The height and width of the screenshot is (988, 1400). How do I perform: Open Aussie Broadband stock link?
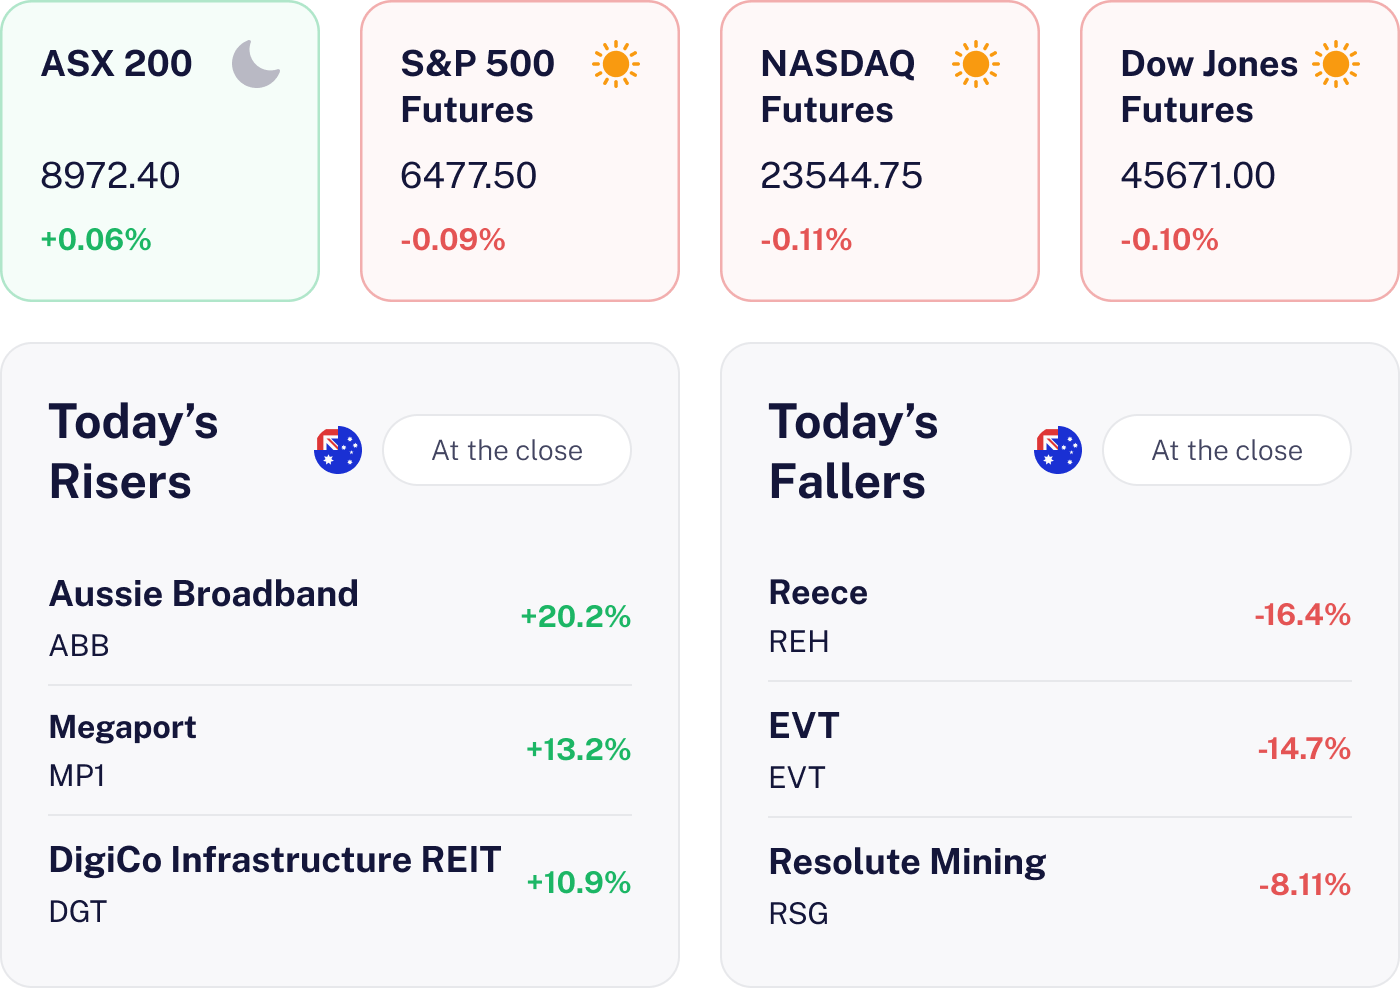(204, 594)
